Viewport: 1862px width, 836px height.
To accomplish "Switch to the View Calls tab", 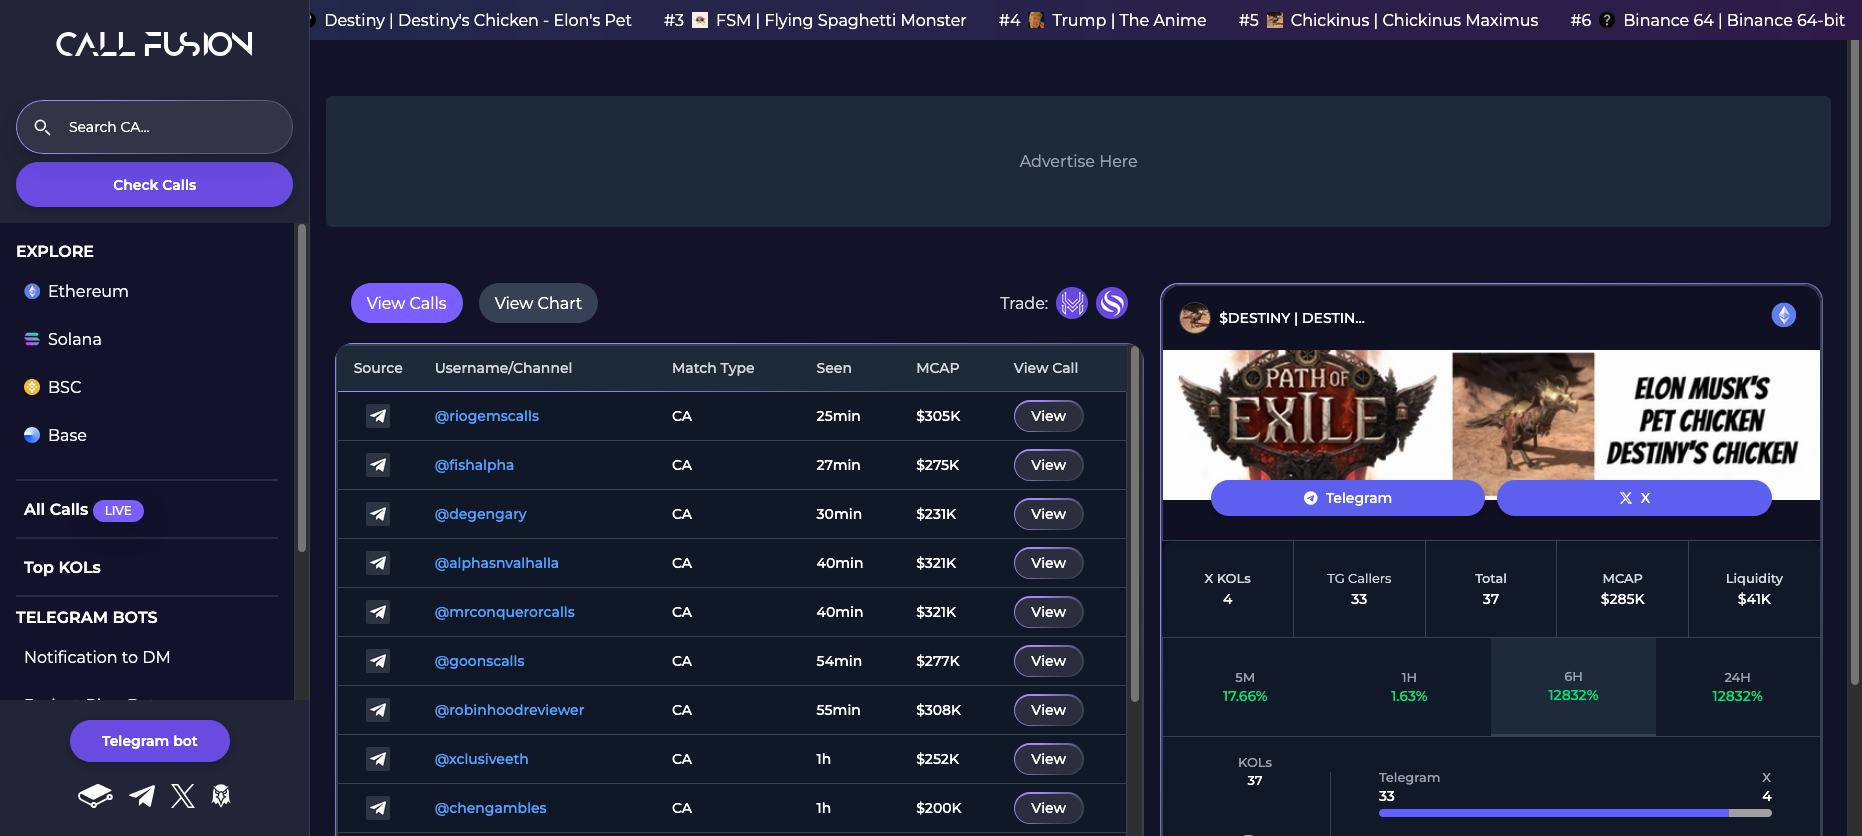I will pyautogui.click(x=407, y=303).
